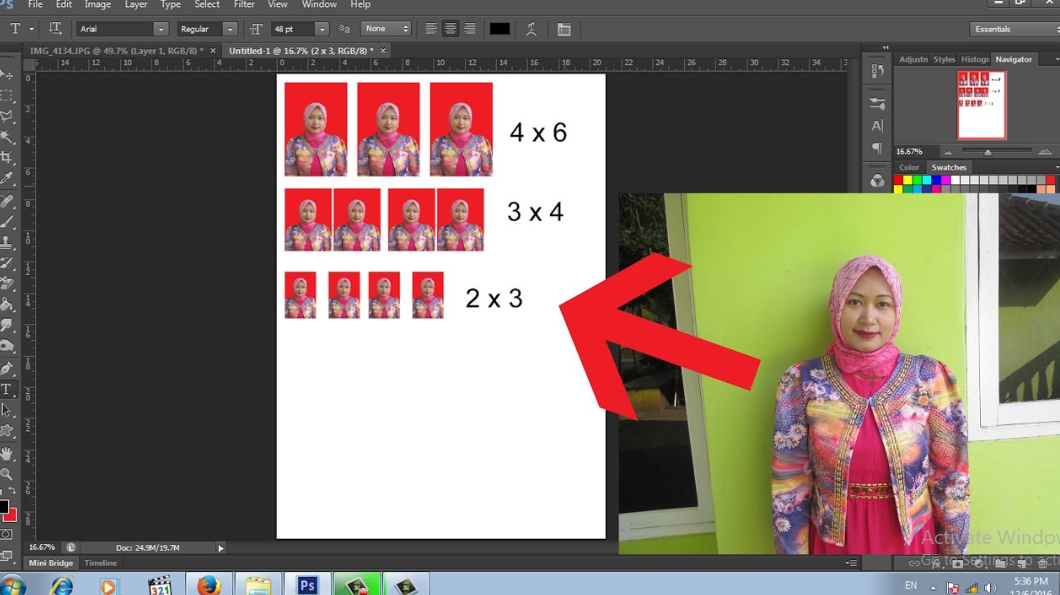Viewport: 1060px width, 595px height.
Task: Switch to the Swatches tab
Action: click(x=948, y=167)
